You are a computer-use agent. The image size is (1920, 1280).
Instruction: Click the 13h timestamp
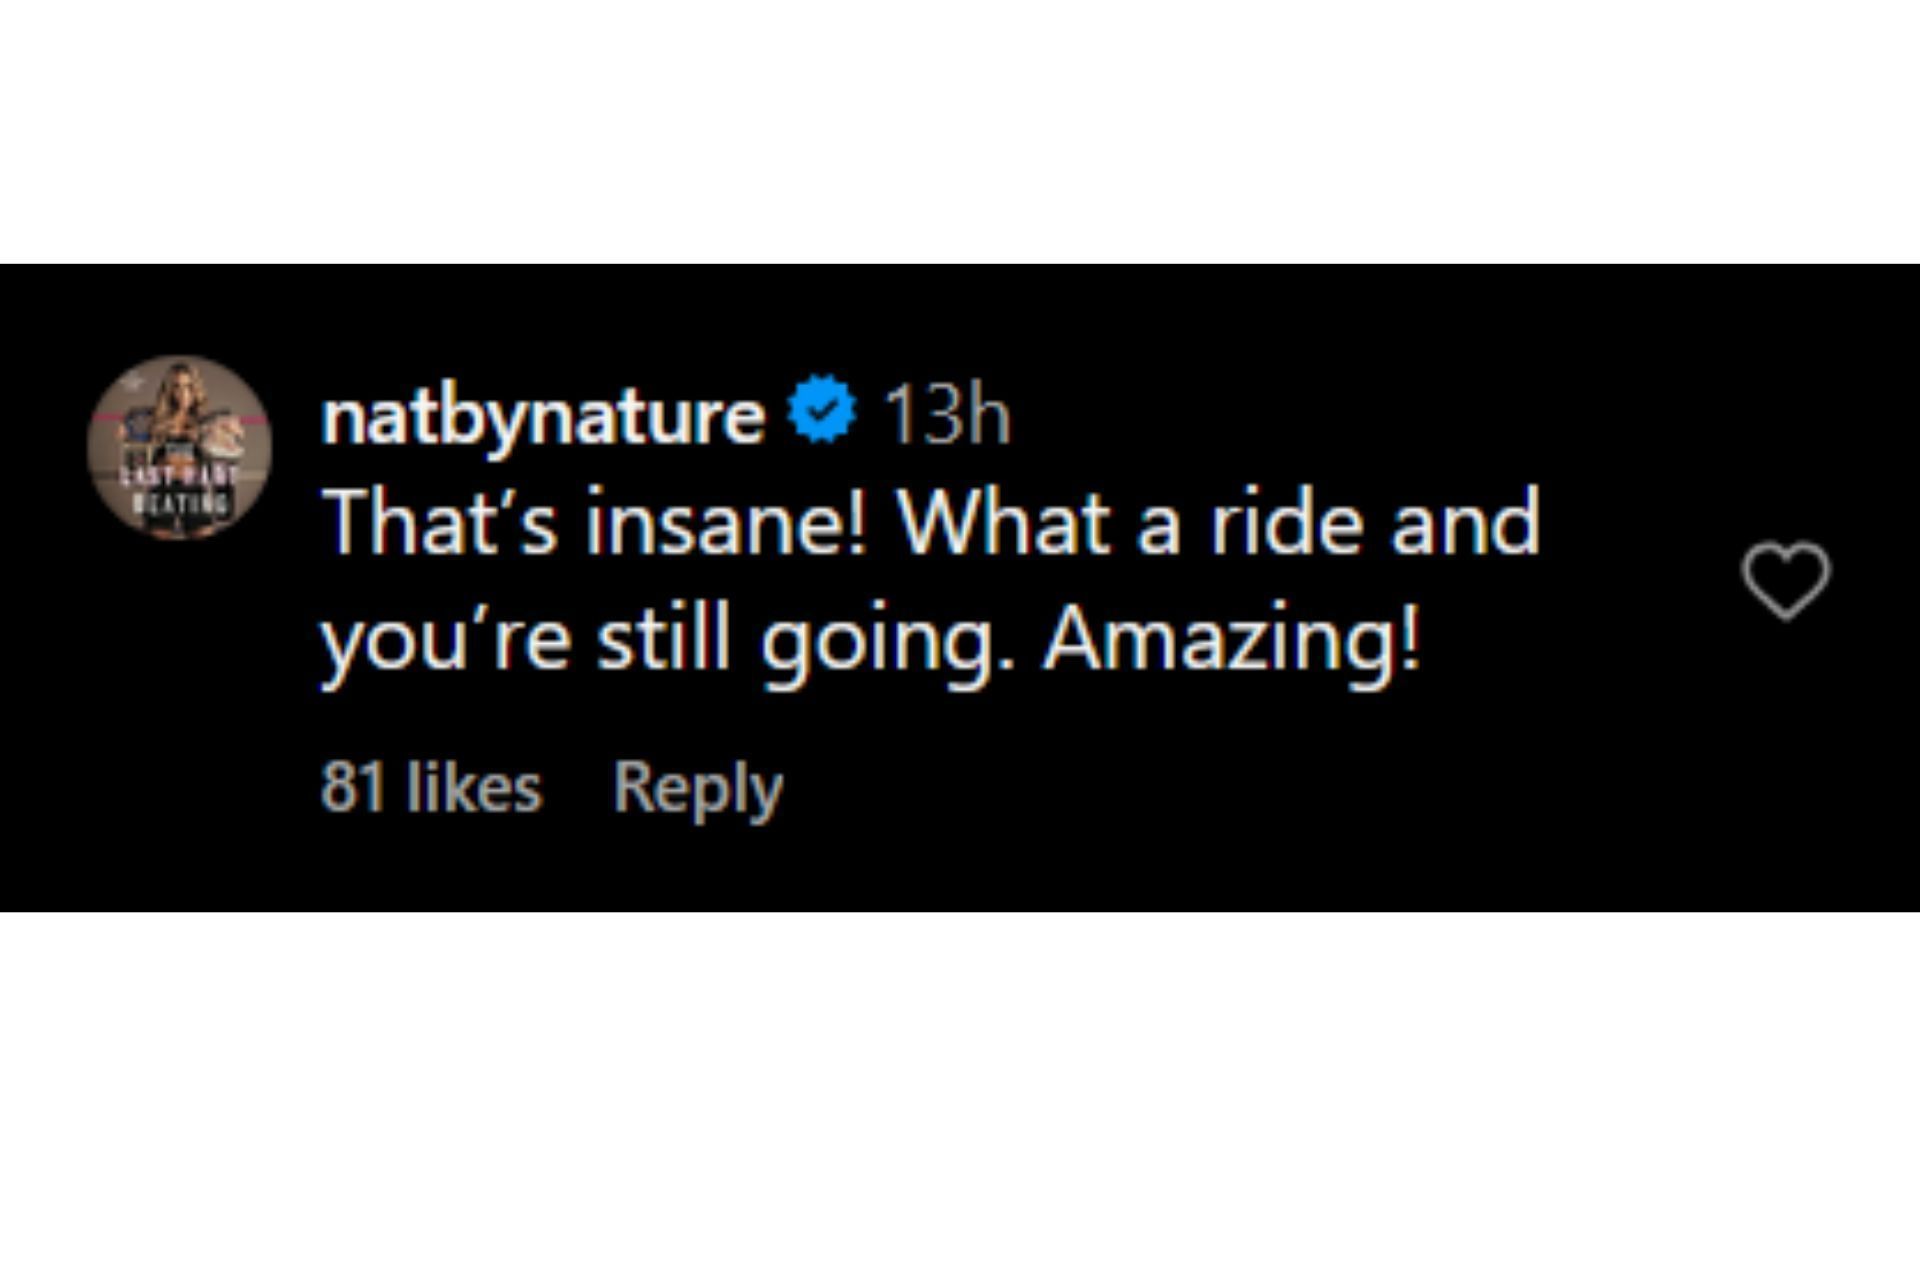[948, 416]
